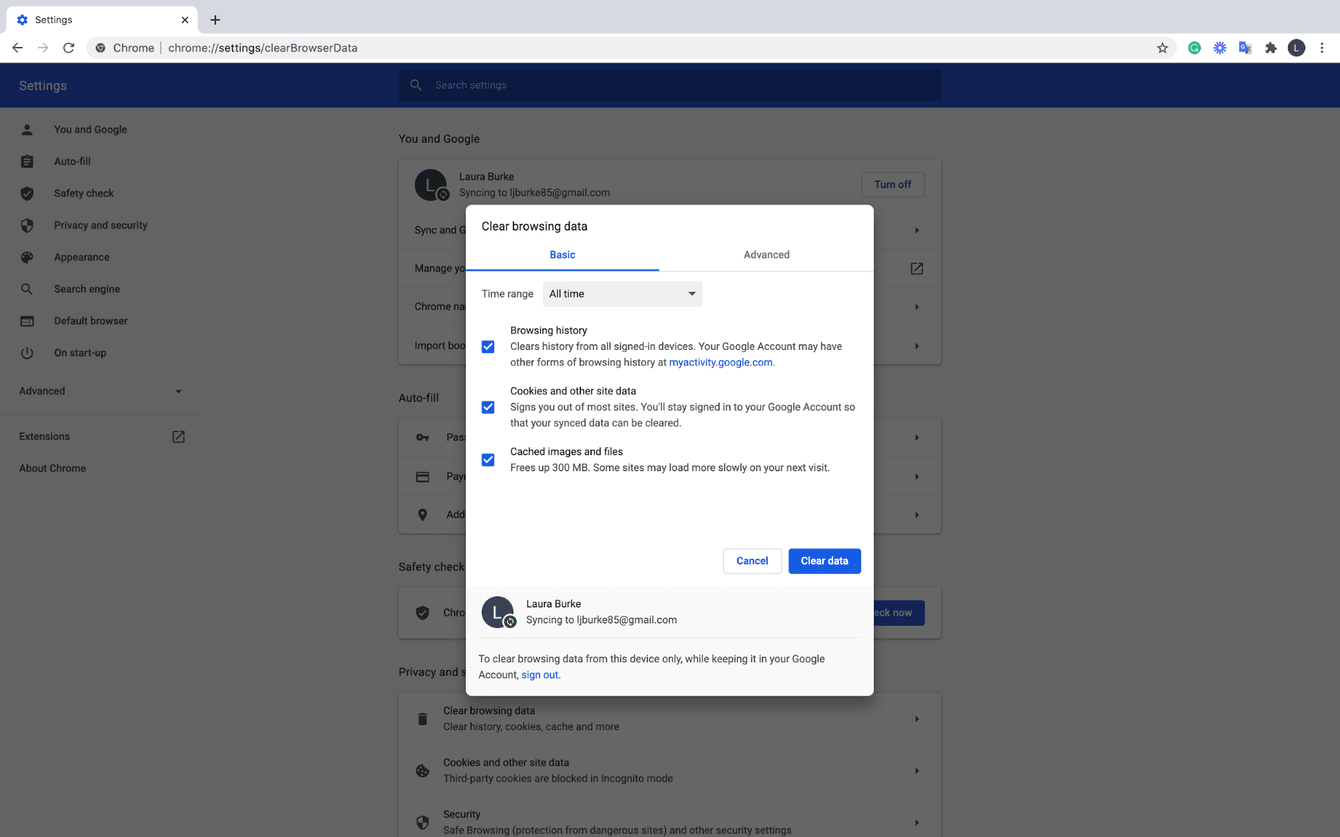The height and width of the screenshot is (837, 1340).
Task: Select the Auto-fill sidebar icon
Action: pos(27,161)
